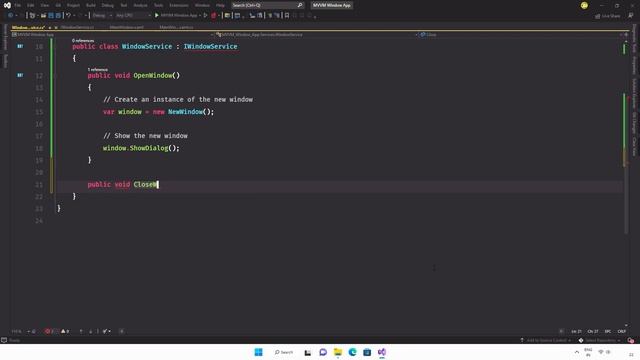Viewport: 640px width, 360px height.
Task: Open the zoom level dropdown
Action: point(21,331)
